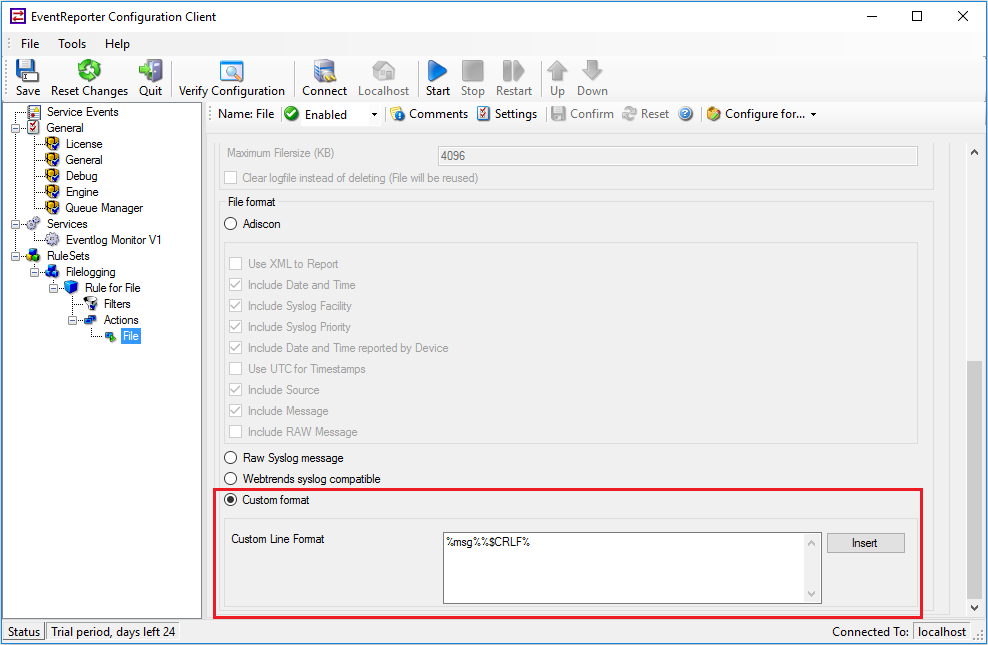The image size is (988, 645).
Task: Select the File action tree item
Action: (130, 336)
